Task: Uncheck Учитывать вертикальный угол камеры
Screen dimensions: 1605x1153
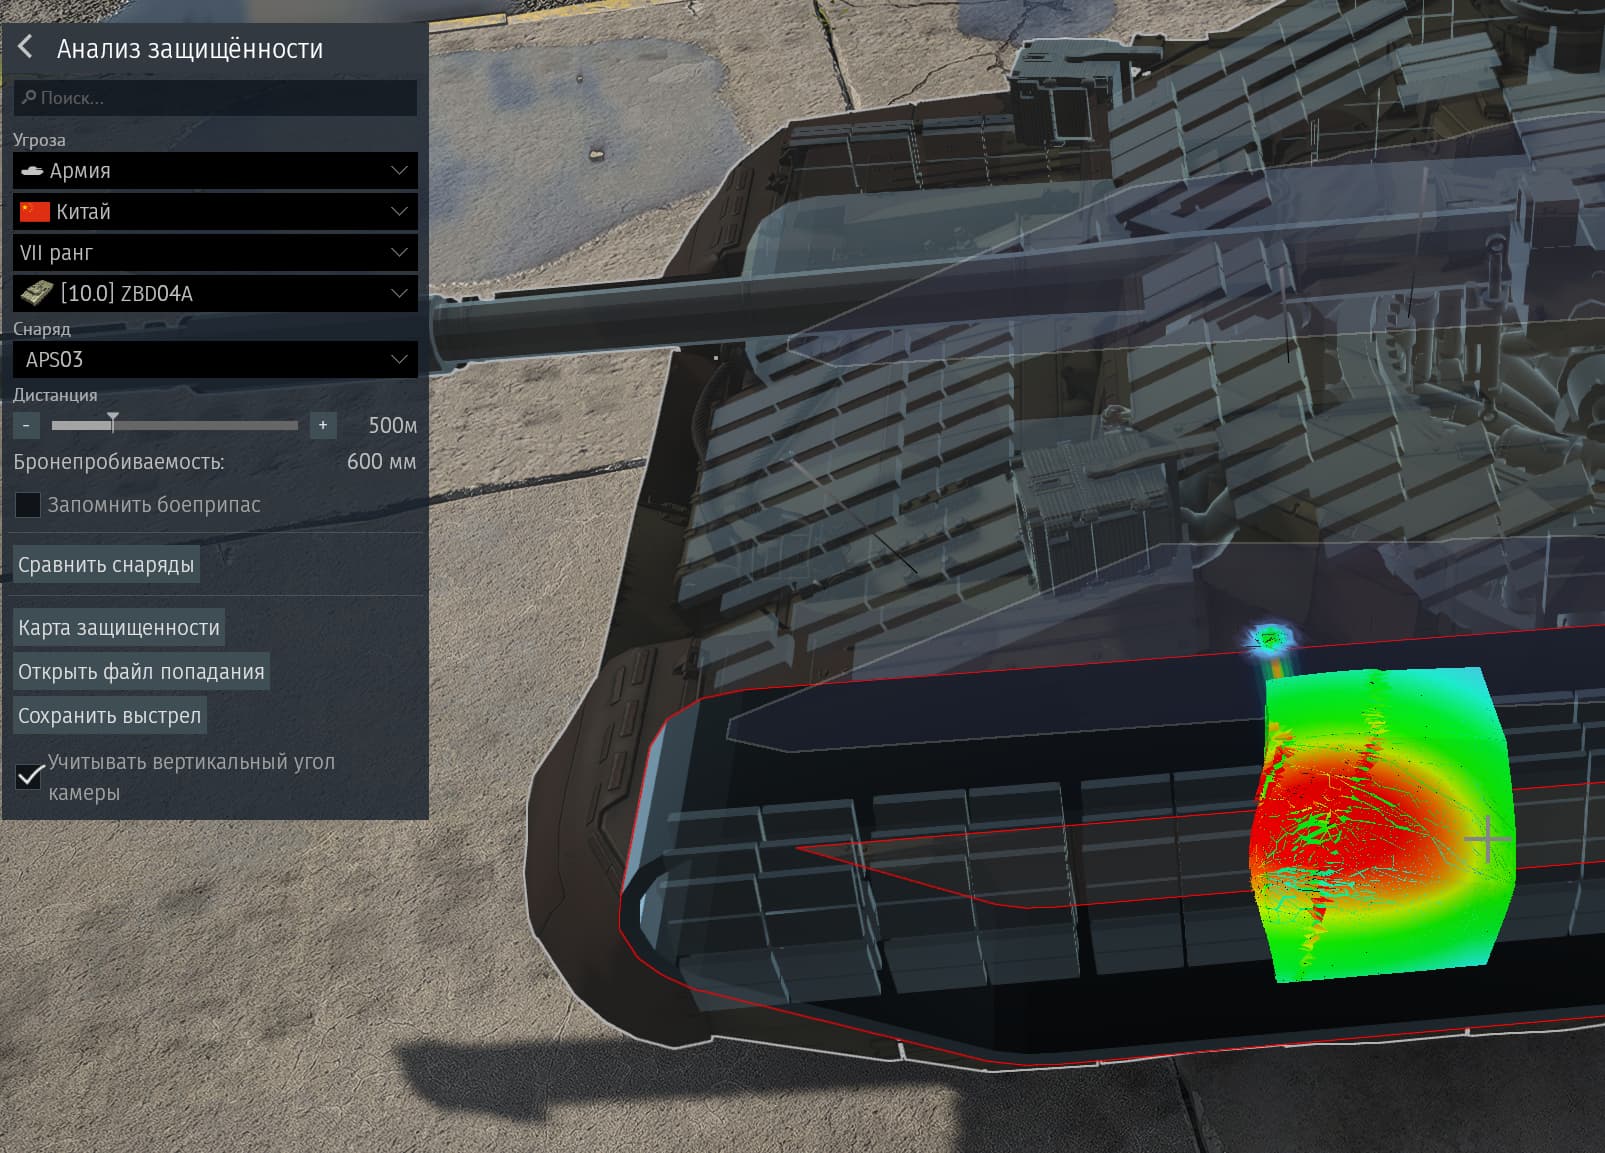Action: pyautogui.click(x=29, y=776)
